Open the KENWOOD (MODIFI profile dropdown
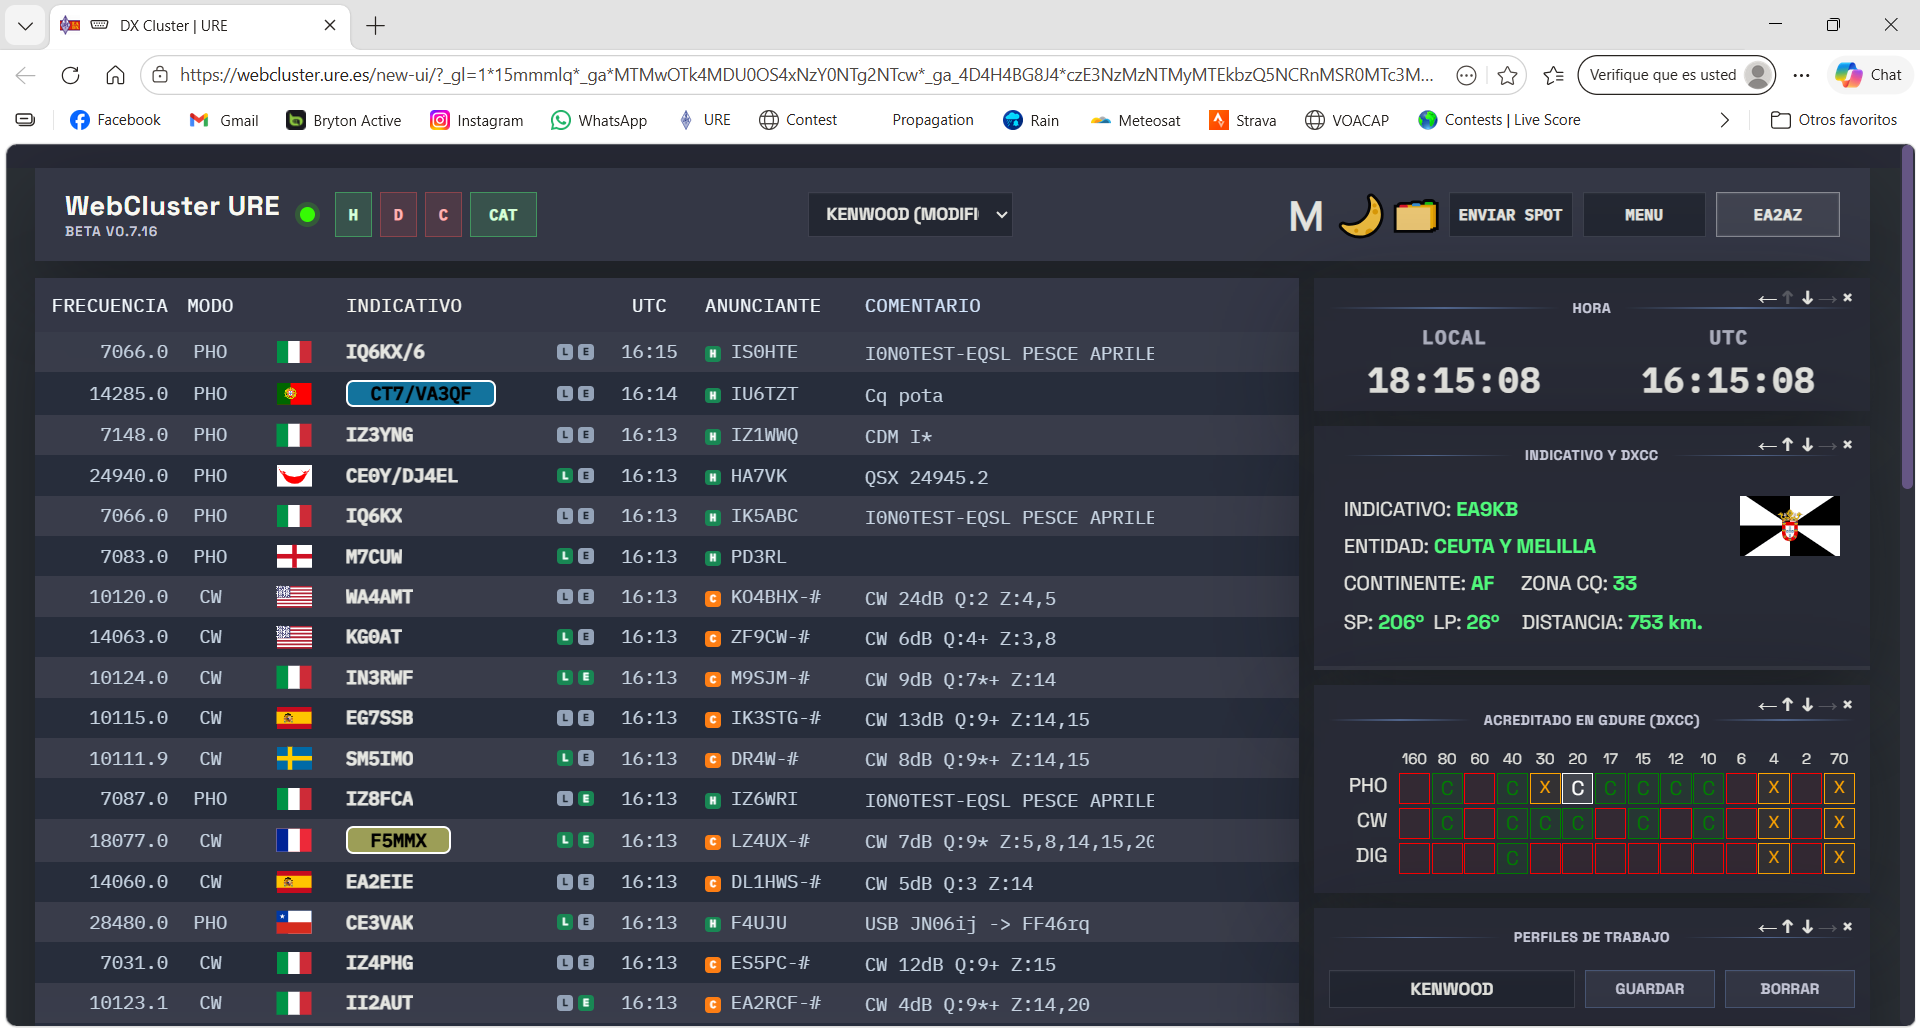Image resolution: width=1920 pixels, height=1030 pixels. (x=910, y=215)
